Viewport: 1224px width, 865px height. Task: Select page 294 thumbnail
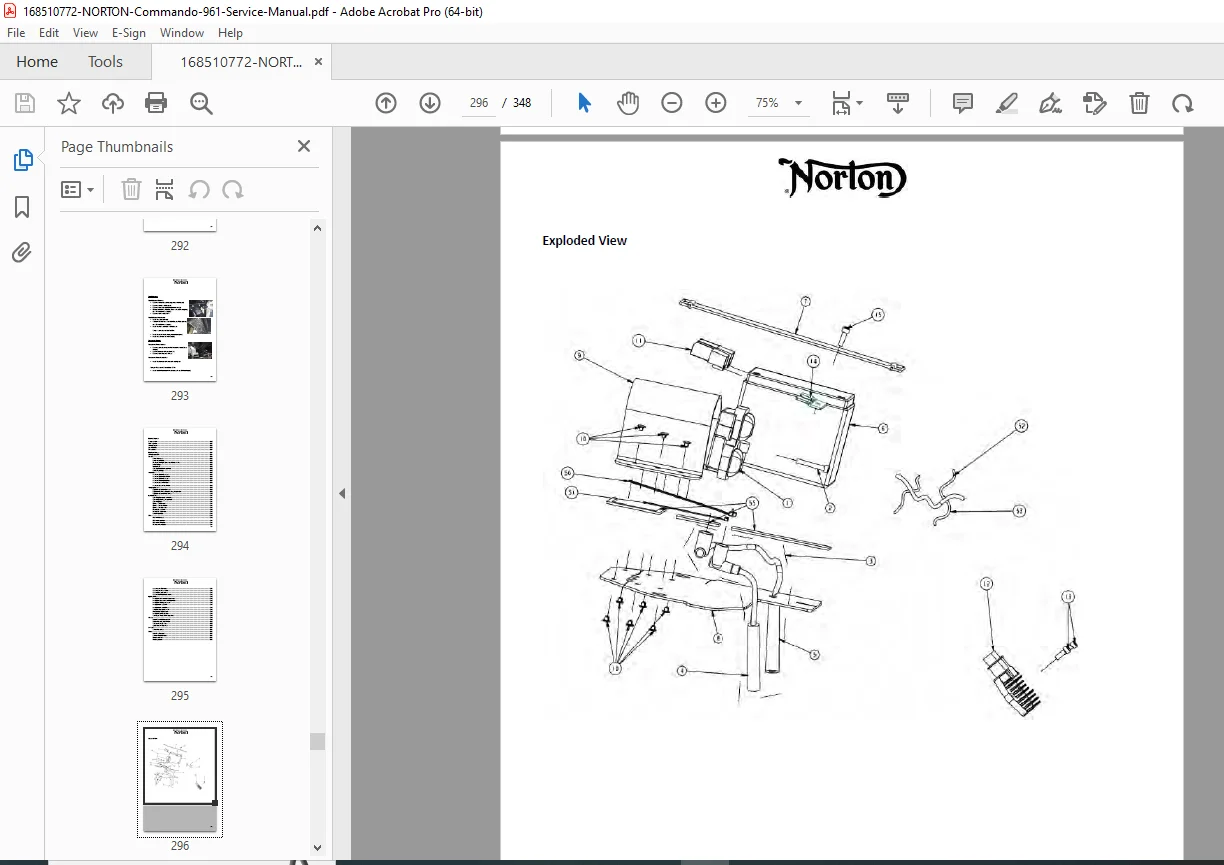tap(180, 480)
